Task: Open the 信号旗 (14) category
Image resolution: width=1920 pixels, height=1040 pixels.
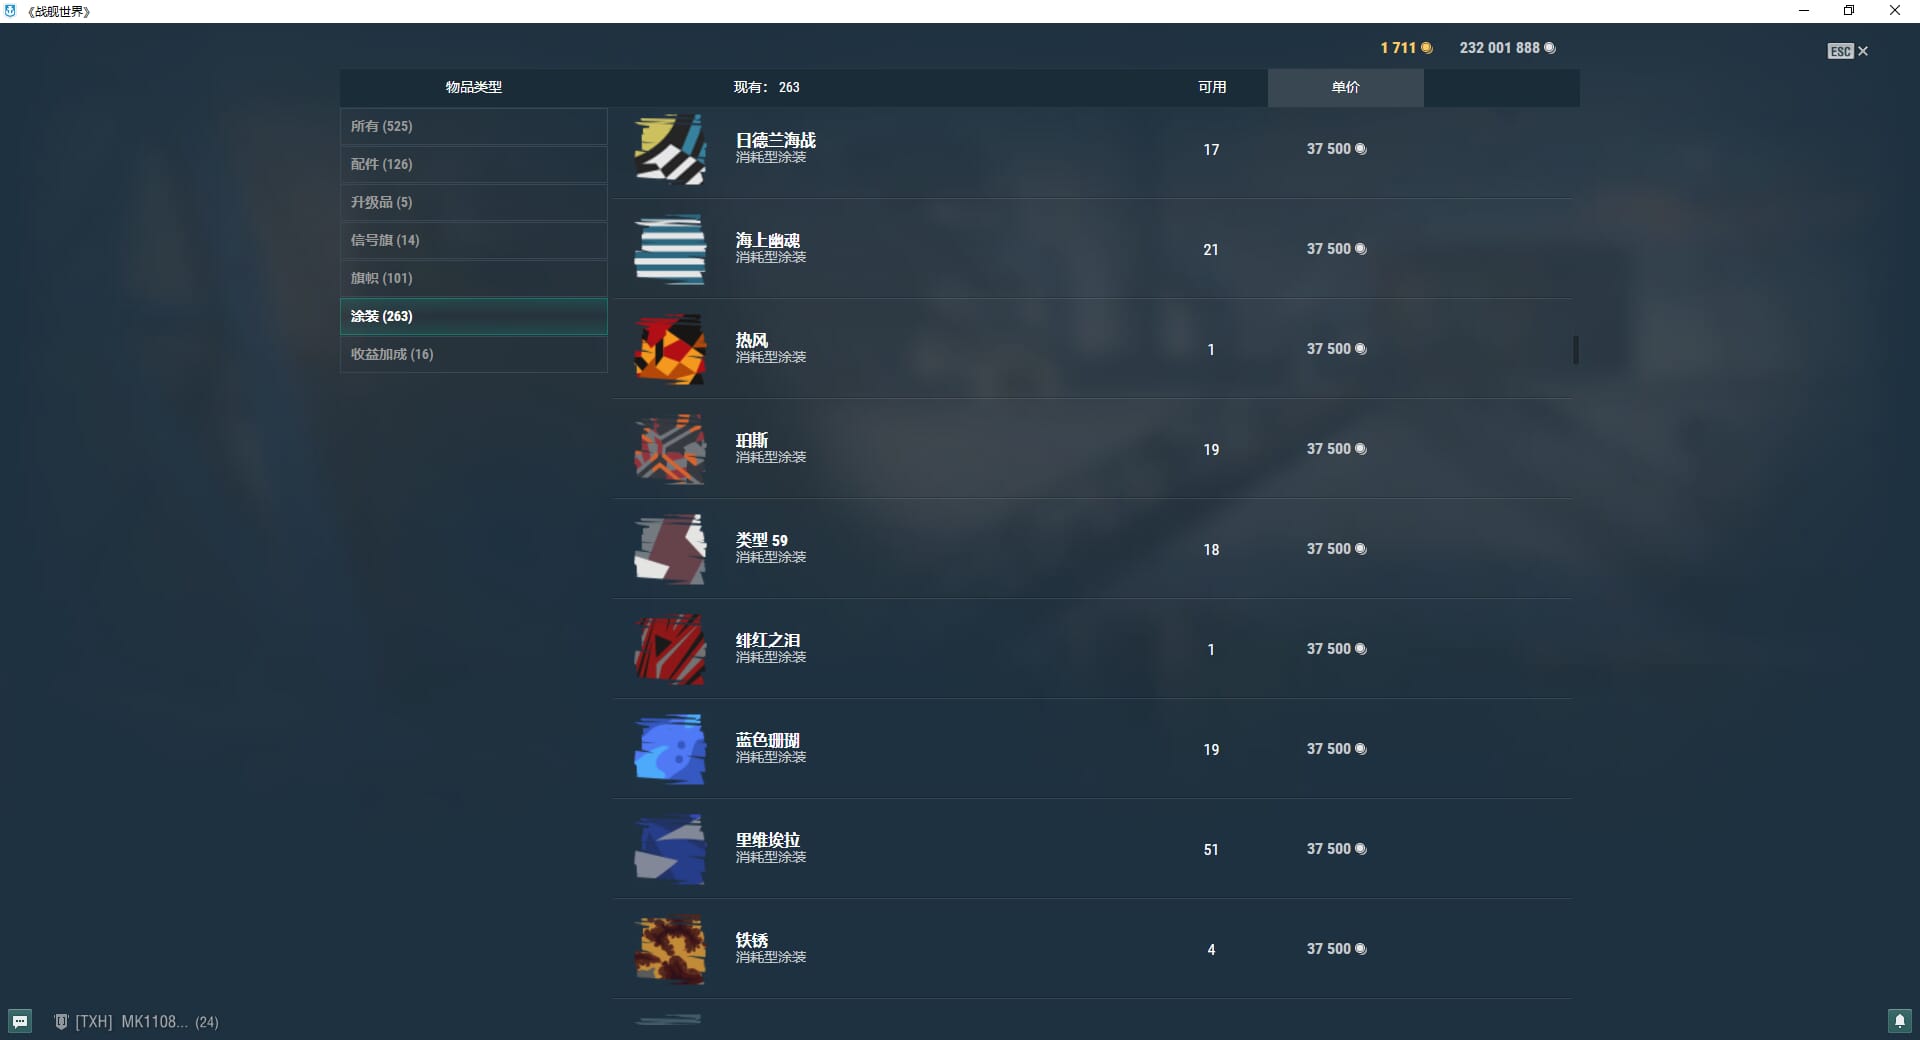Action: pos(474,240)
